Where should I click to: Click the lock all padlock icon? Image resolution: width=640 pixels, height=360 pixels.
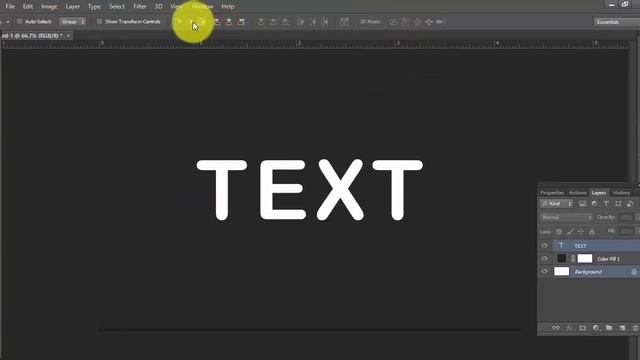pos(591,231)
